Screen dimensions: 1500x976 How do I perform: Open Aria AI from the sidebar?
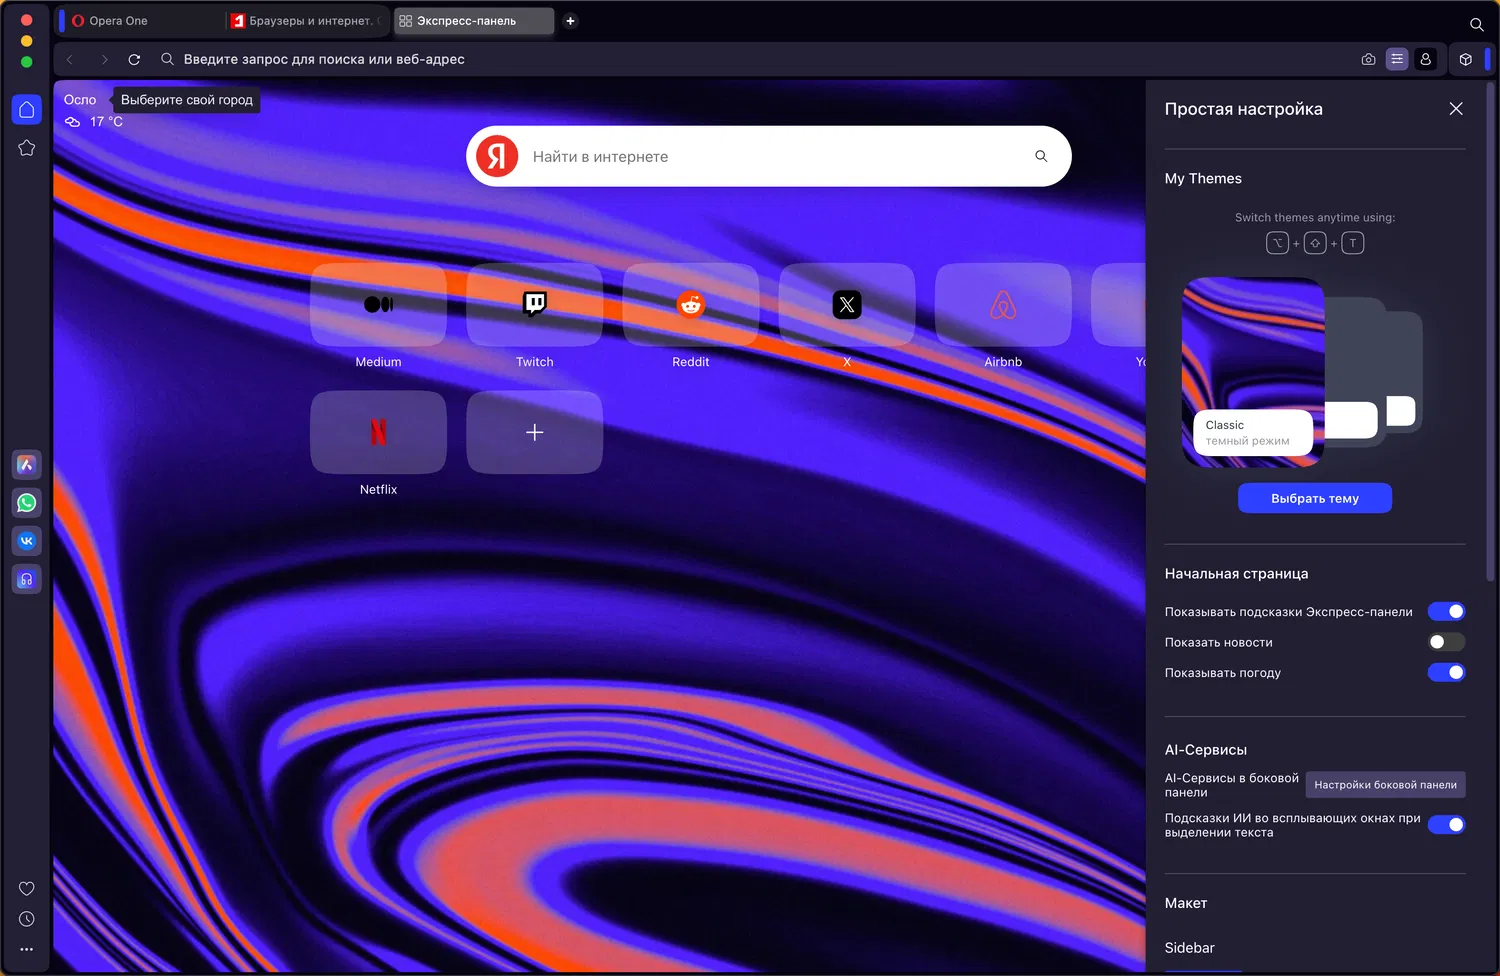[27, 465]
